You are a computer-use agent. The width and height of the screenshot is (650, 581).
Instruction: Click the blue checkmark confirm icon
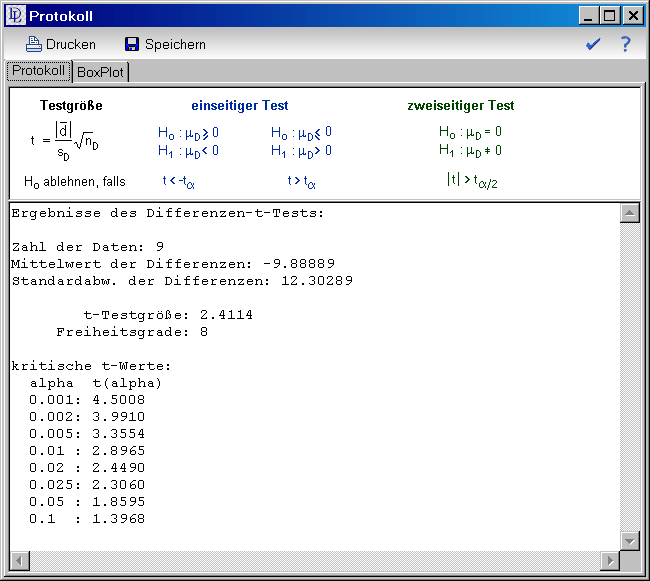[x=593, y=44]
